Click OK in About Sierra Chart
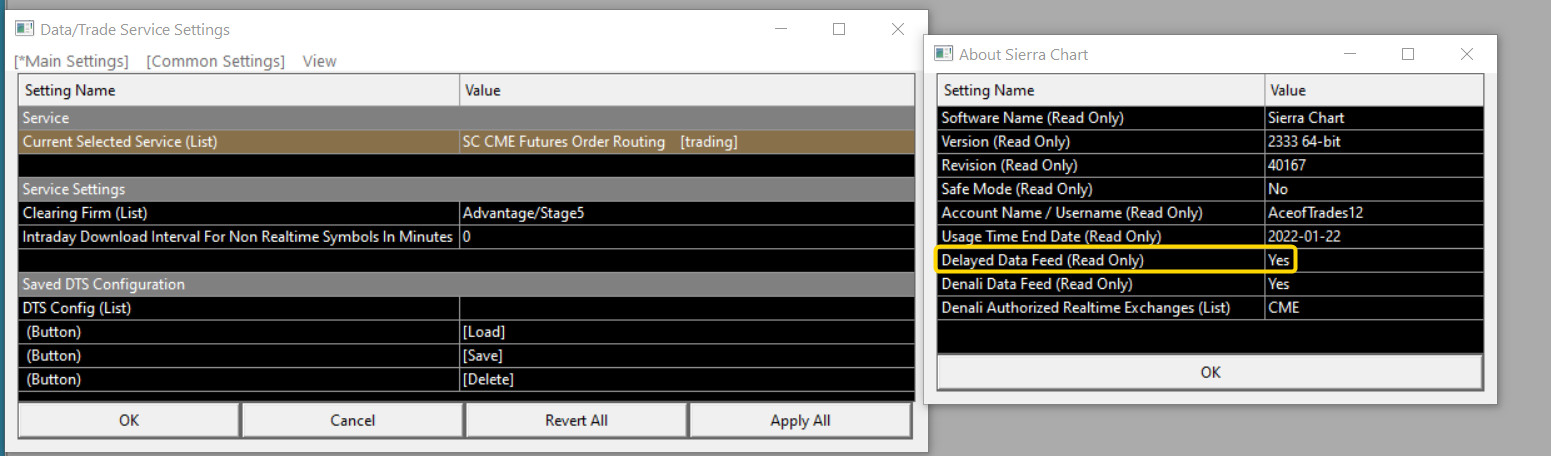 tap(1210, 372)
